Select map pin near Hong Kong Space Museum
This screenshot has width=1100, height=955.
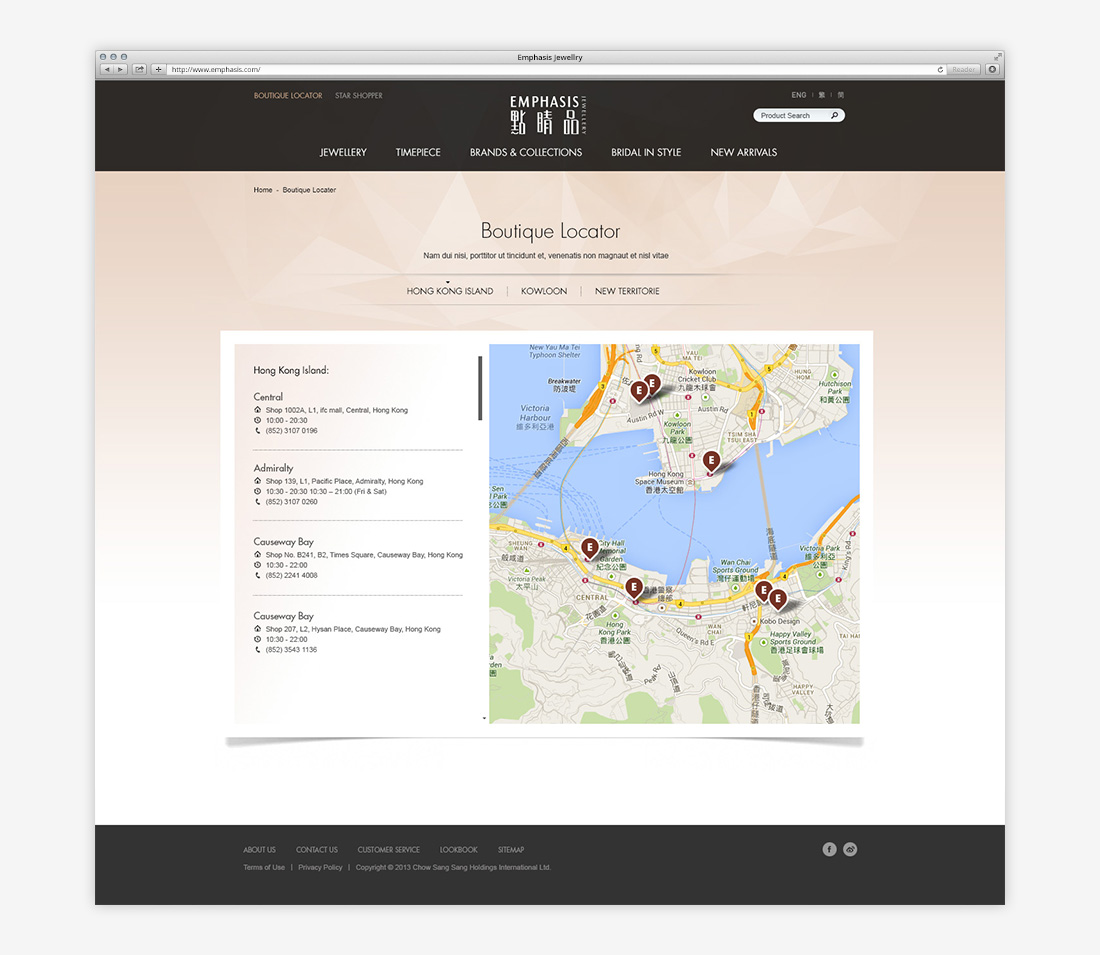[x=711, y=461]
